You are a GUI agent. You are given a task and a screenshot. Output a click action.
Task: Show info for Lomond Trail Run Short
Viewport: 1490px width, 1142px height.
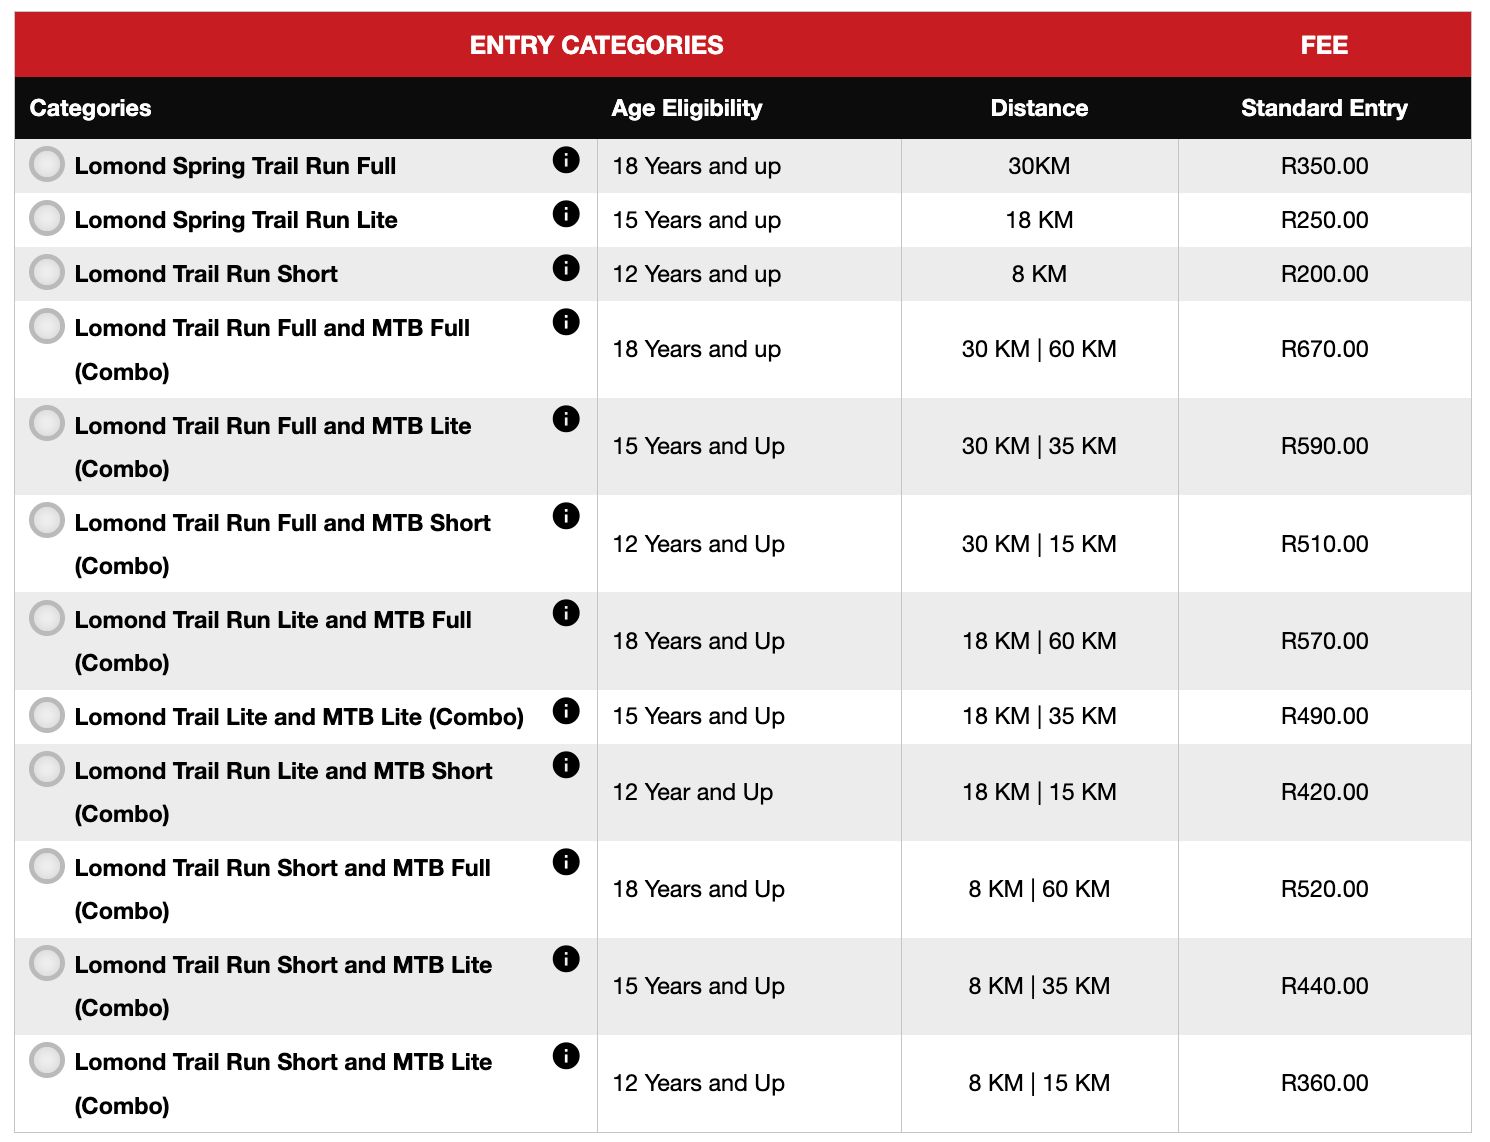coord(566,268)
